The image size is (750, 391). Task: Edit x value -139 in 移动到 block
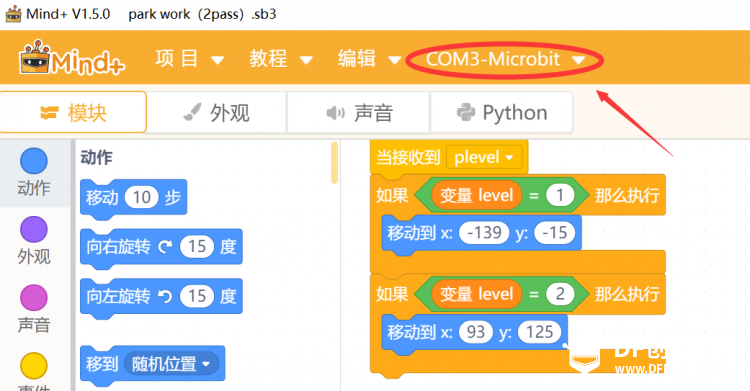click(484, 233)
